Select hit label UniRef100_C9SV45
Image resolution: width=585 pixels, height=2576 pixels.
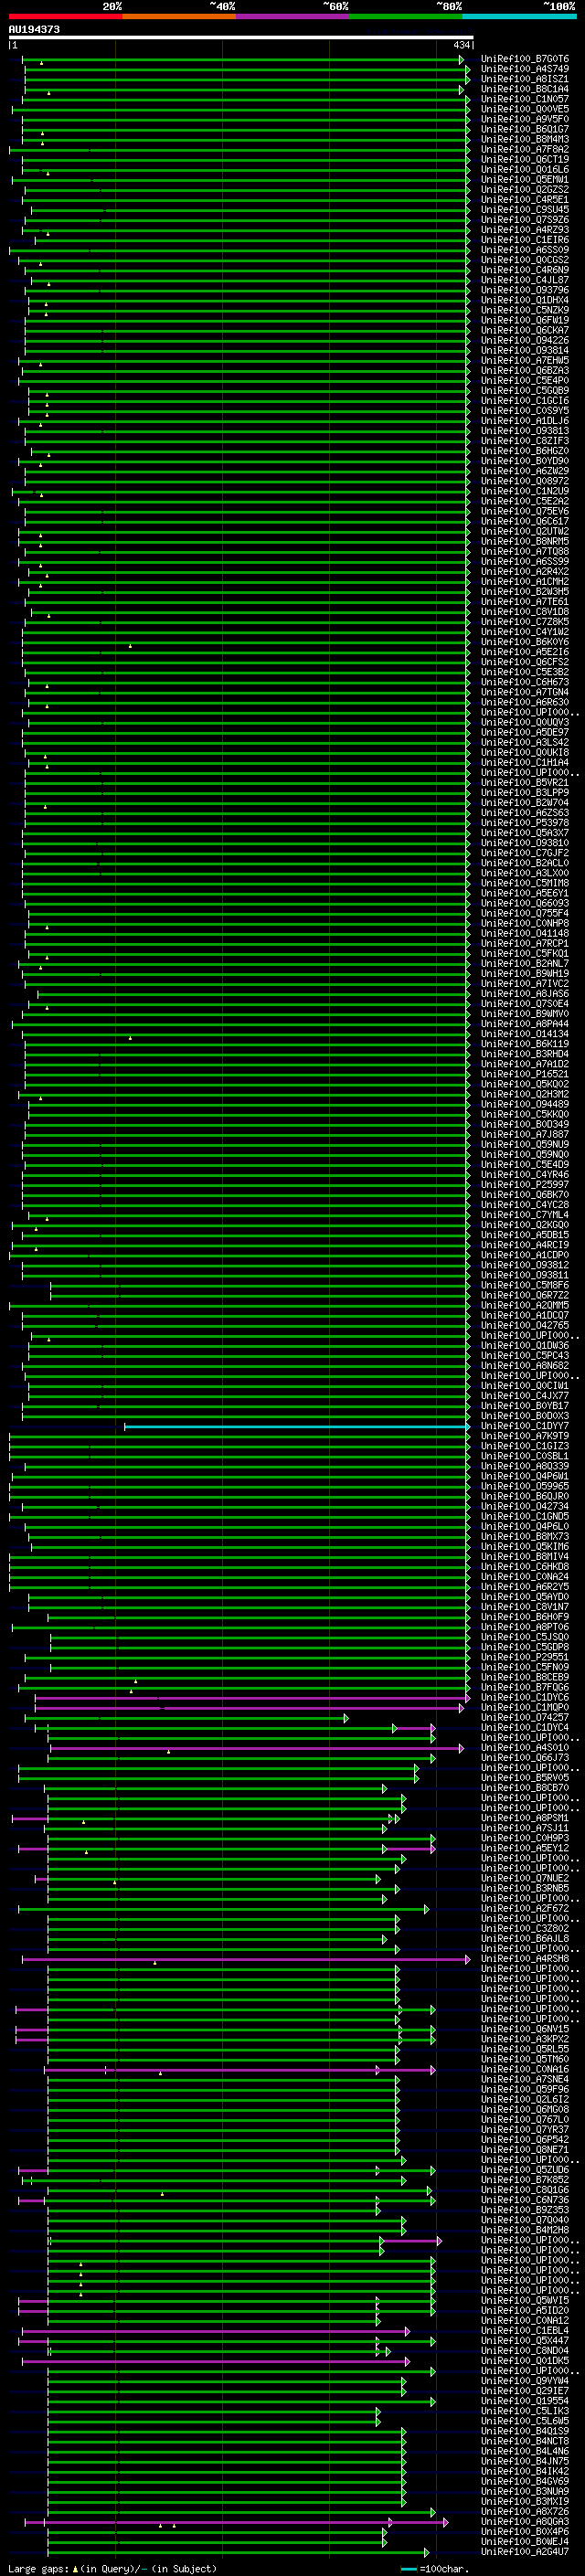click(x=525, y=210)
